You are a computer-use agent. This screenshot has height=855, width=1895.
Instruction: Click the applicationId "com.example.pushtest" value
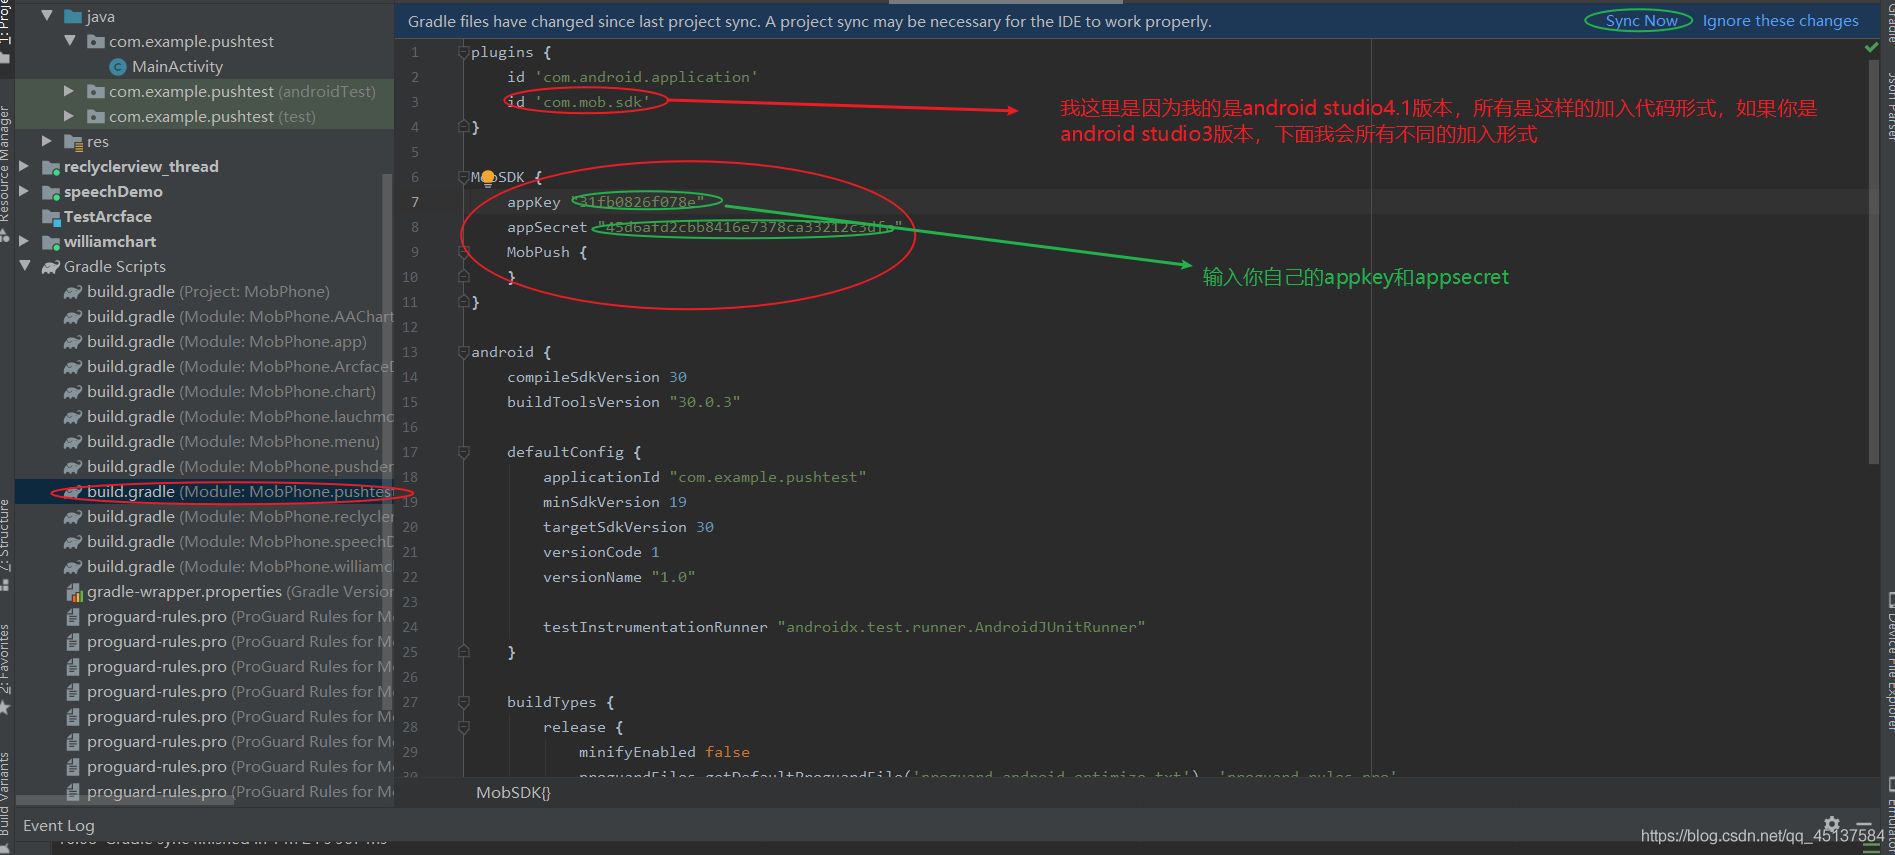(x=767, y=477)
